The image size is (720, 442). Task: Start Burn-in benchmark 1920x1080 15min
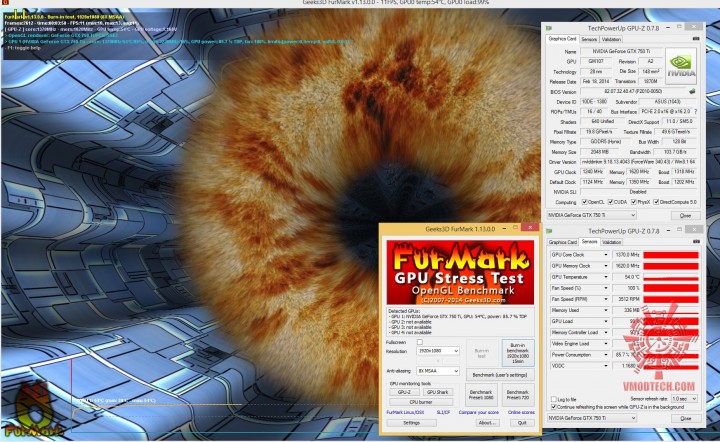[x=518, y=352]
